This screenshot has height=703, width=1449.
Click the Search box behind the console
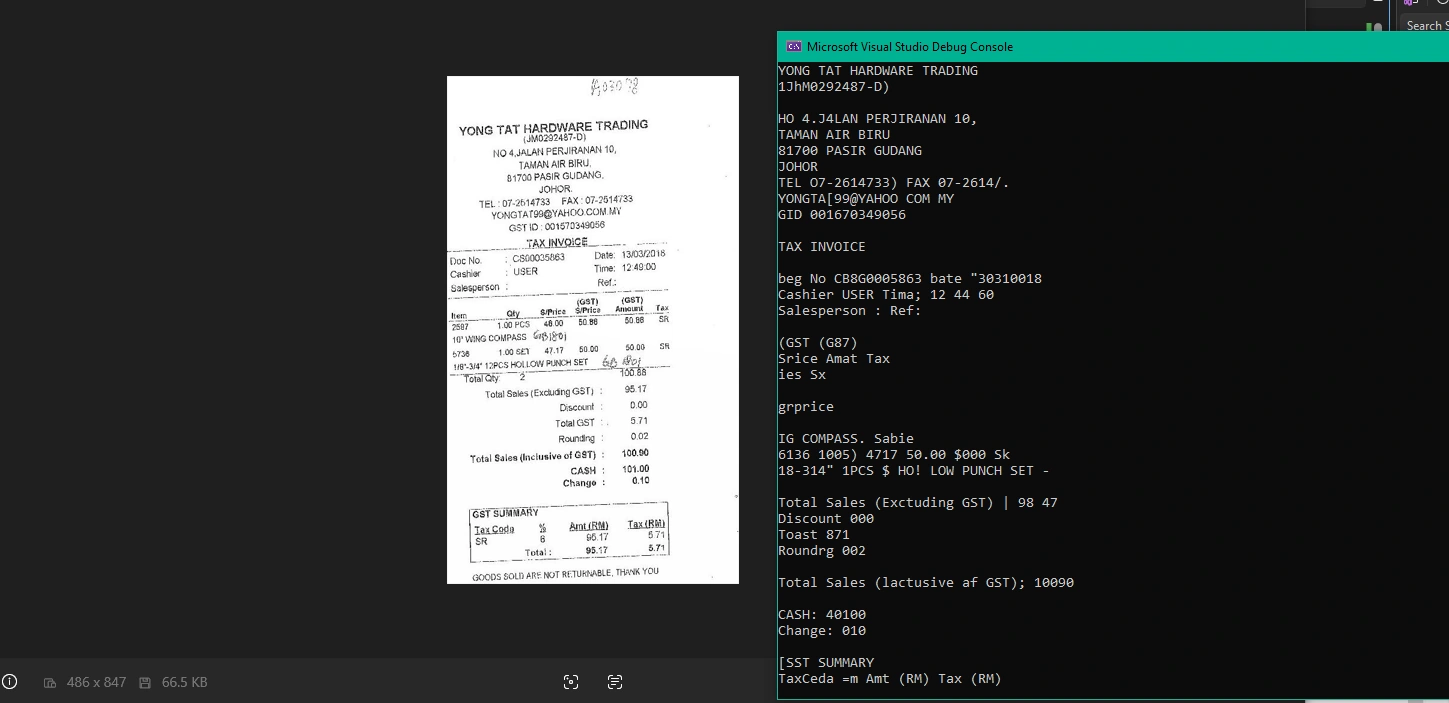(x=1424, y=26)
